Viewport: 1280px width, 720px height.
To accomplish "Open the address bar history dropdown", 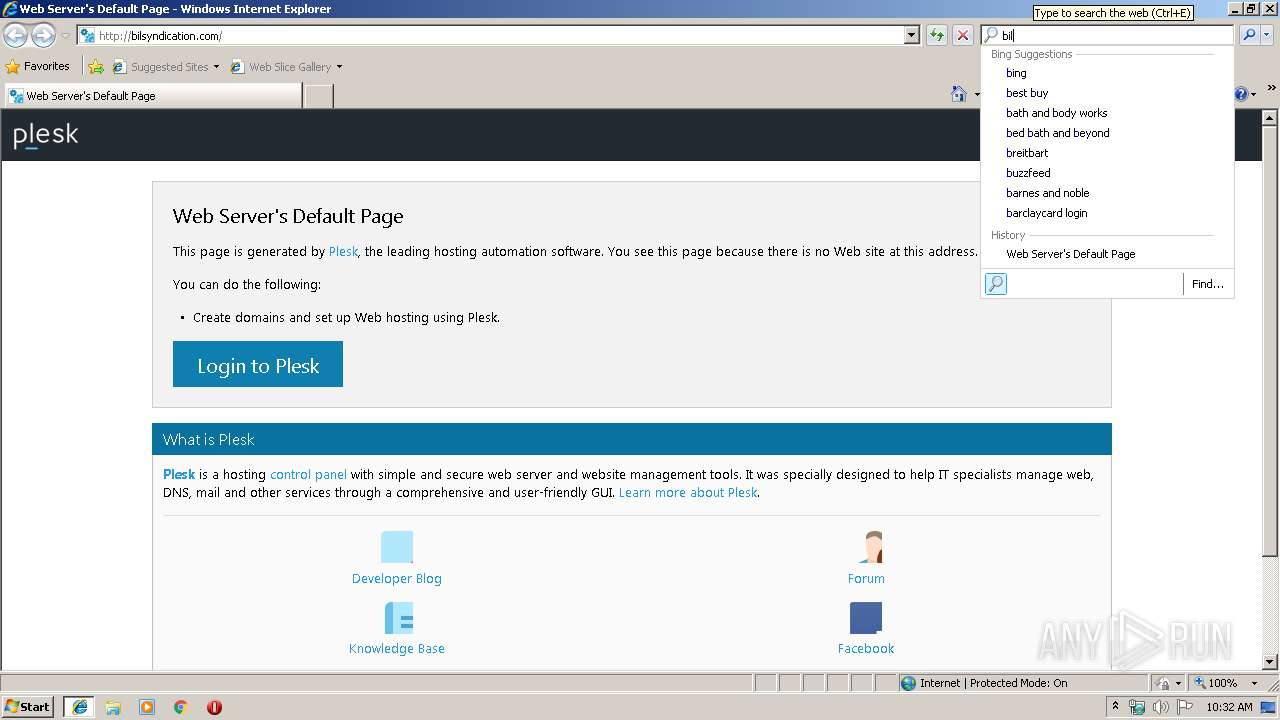I will click(912, 36).
